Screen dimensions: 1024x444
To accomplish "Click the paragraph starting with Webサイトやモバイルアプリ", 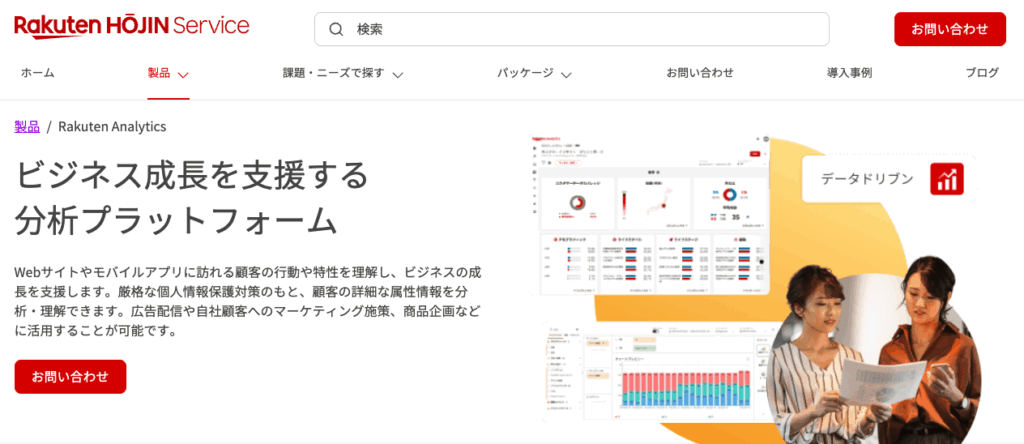I will (248, 301).
